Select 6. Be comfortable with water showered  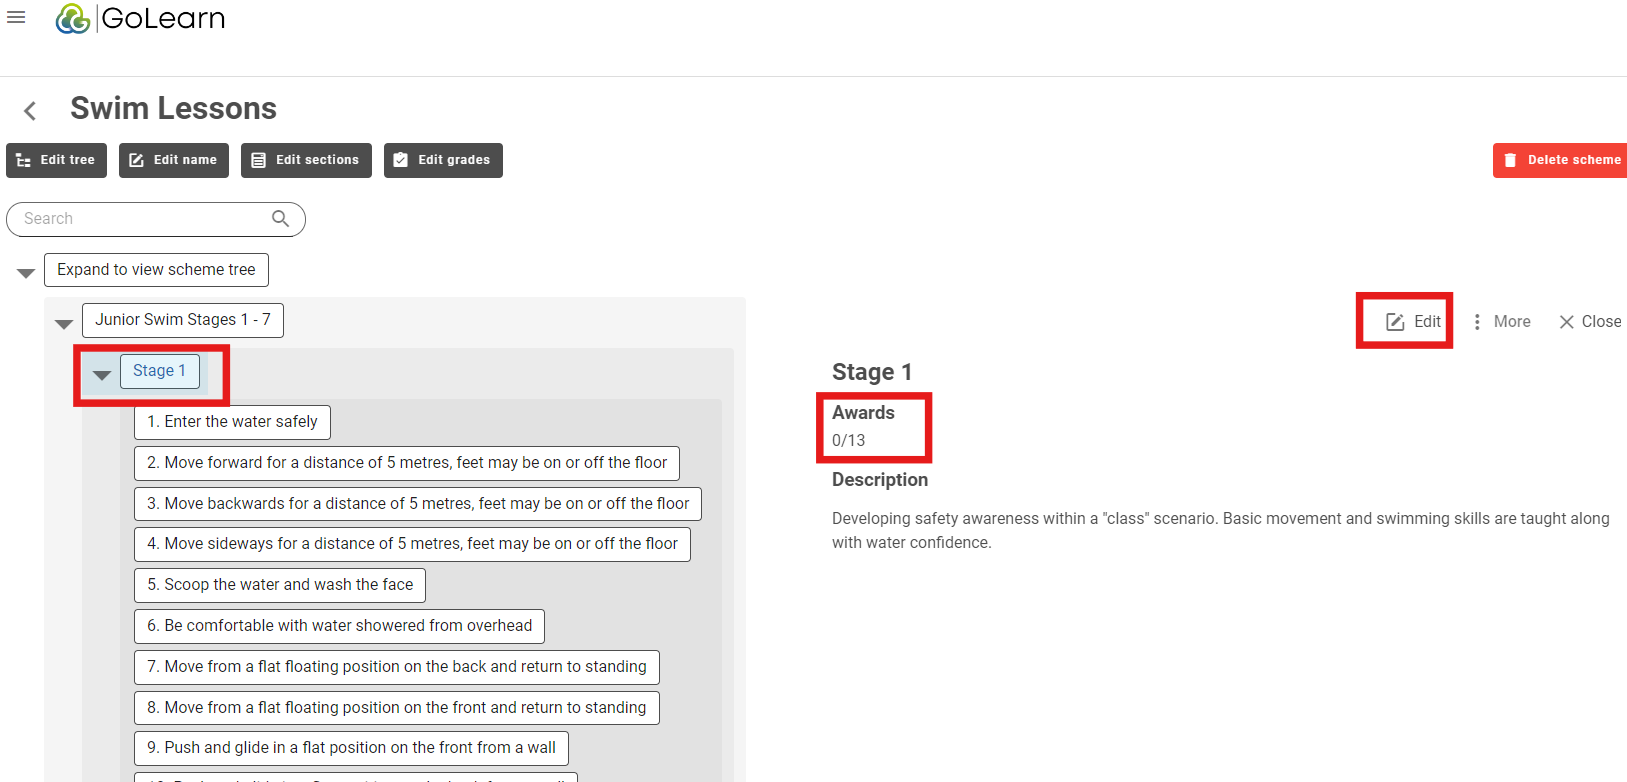point(339,626)
